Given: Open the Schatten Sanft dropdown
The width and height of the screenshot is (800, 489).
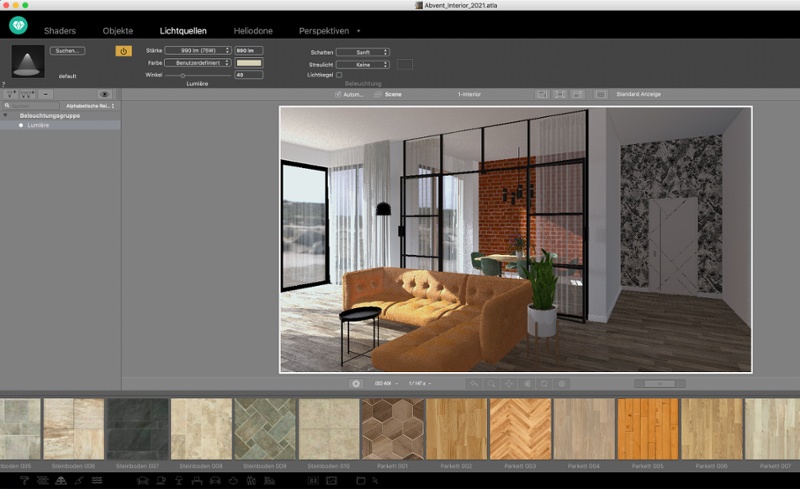Looking at the screenshot, I should [363, 52].
